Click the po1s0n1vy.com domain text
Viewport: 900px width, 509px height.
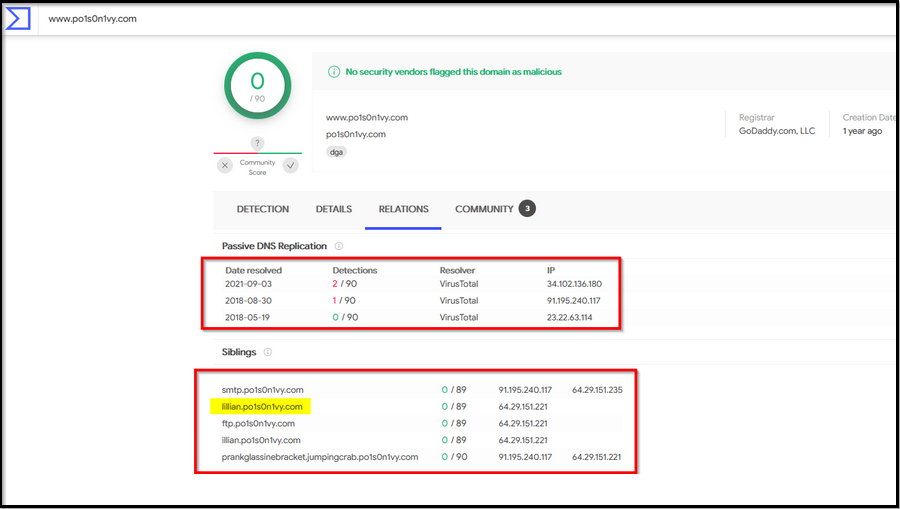click(x=356, y=134)
